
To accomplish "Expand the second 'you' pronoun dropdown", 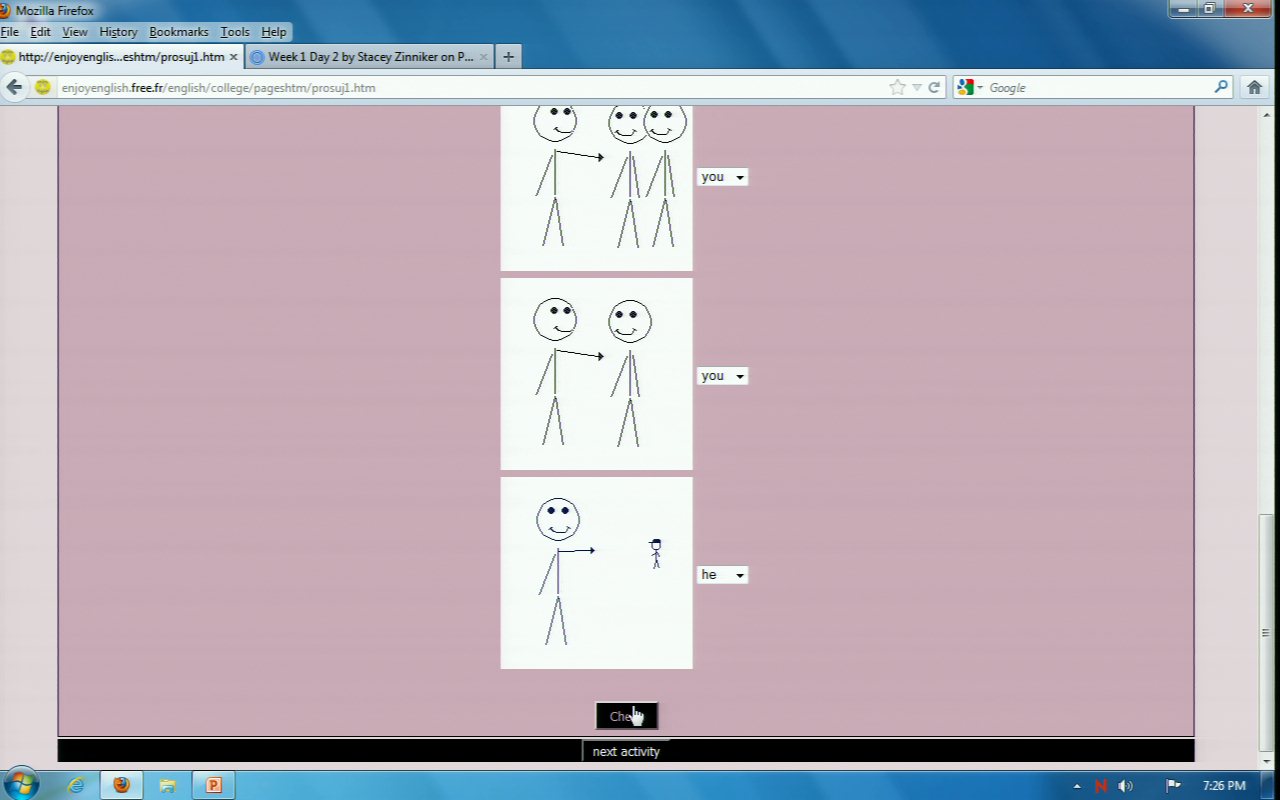I will click(722, 376).
